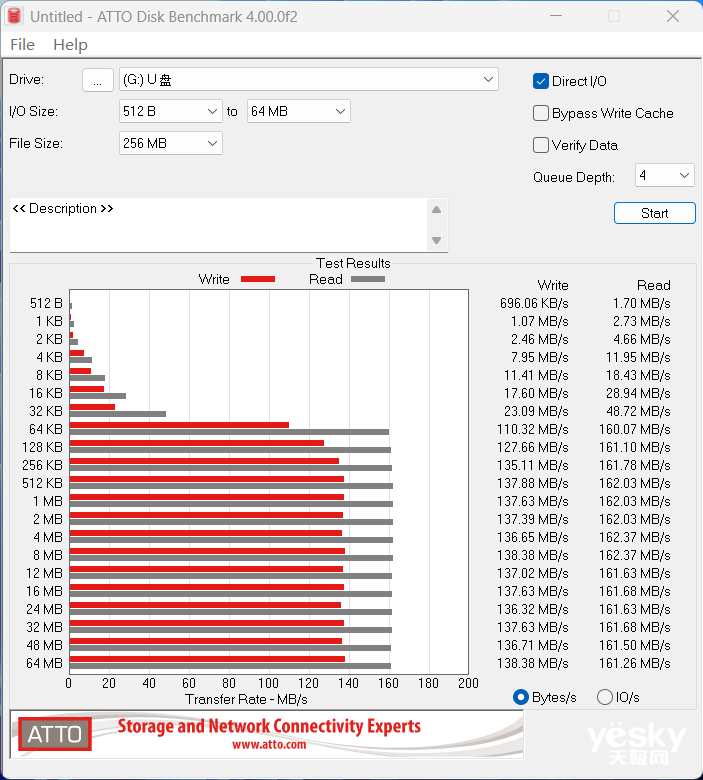This screenshot has width=703, height=780.
Task: Select the IO/s radio button
Action: tap(604, 697)
